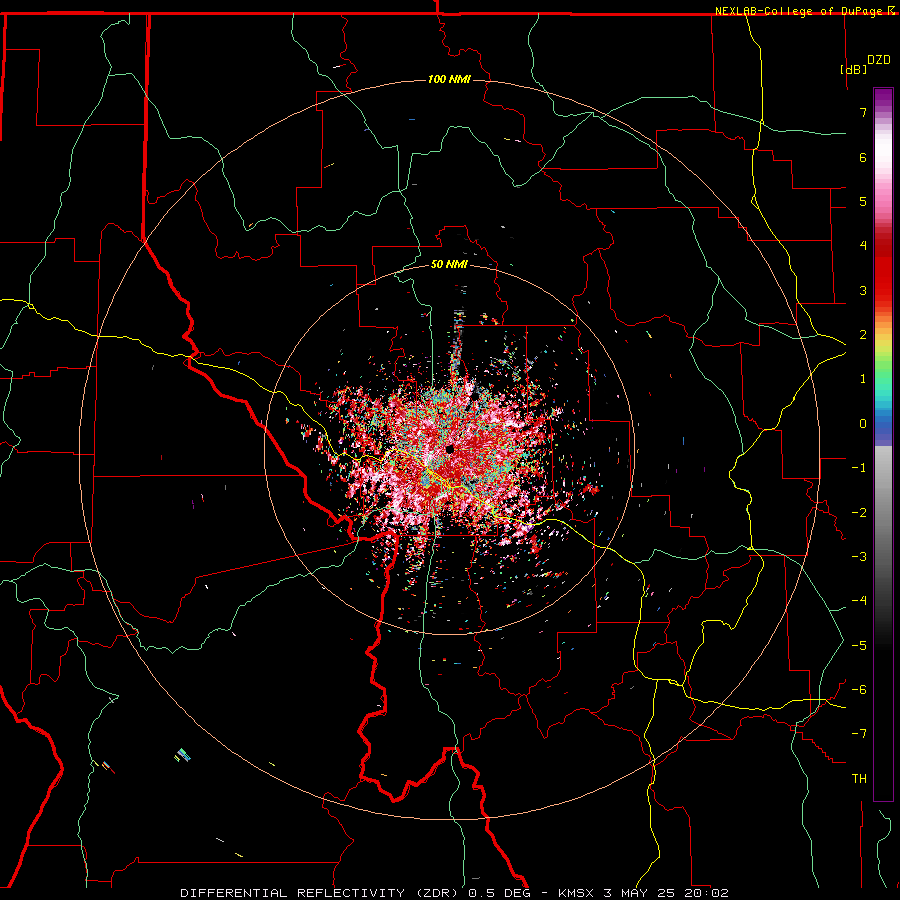Click the "50 NMI" range ring label

(449, 264)
